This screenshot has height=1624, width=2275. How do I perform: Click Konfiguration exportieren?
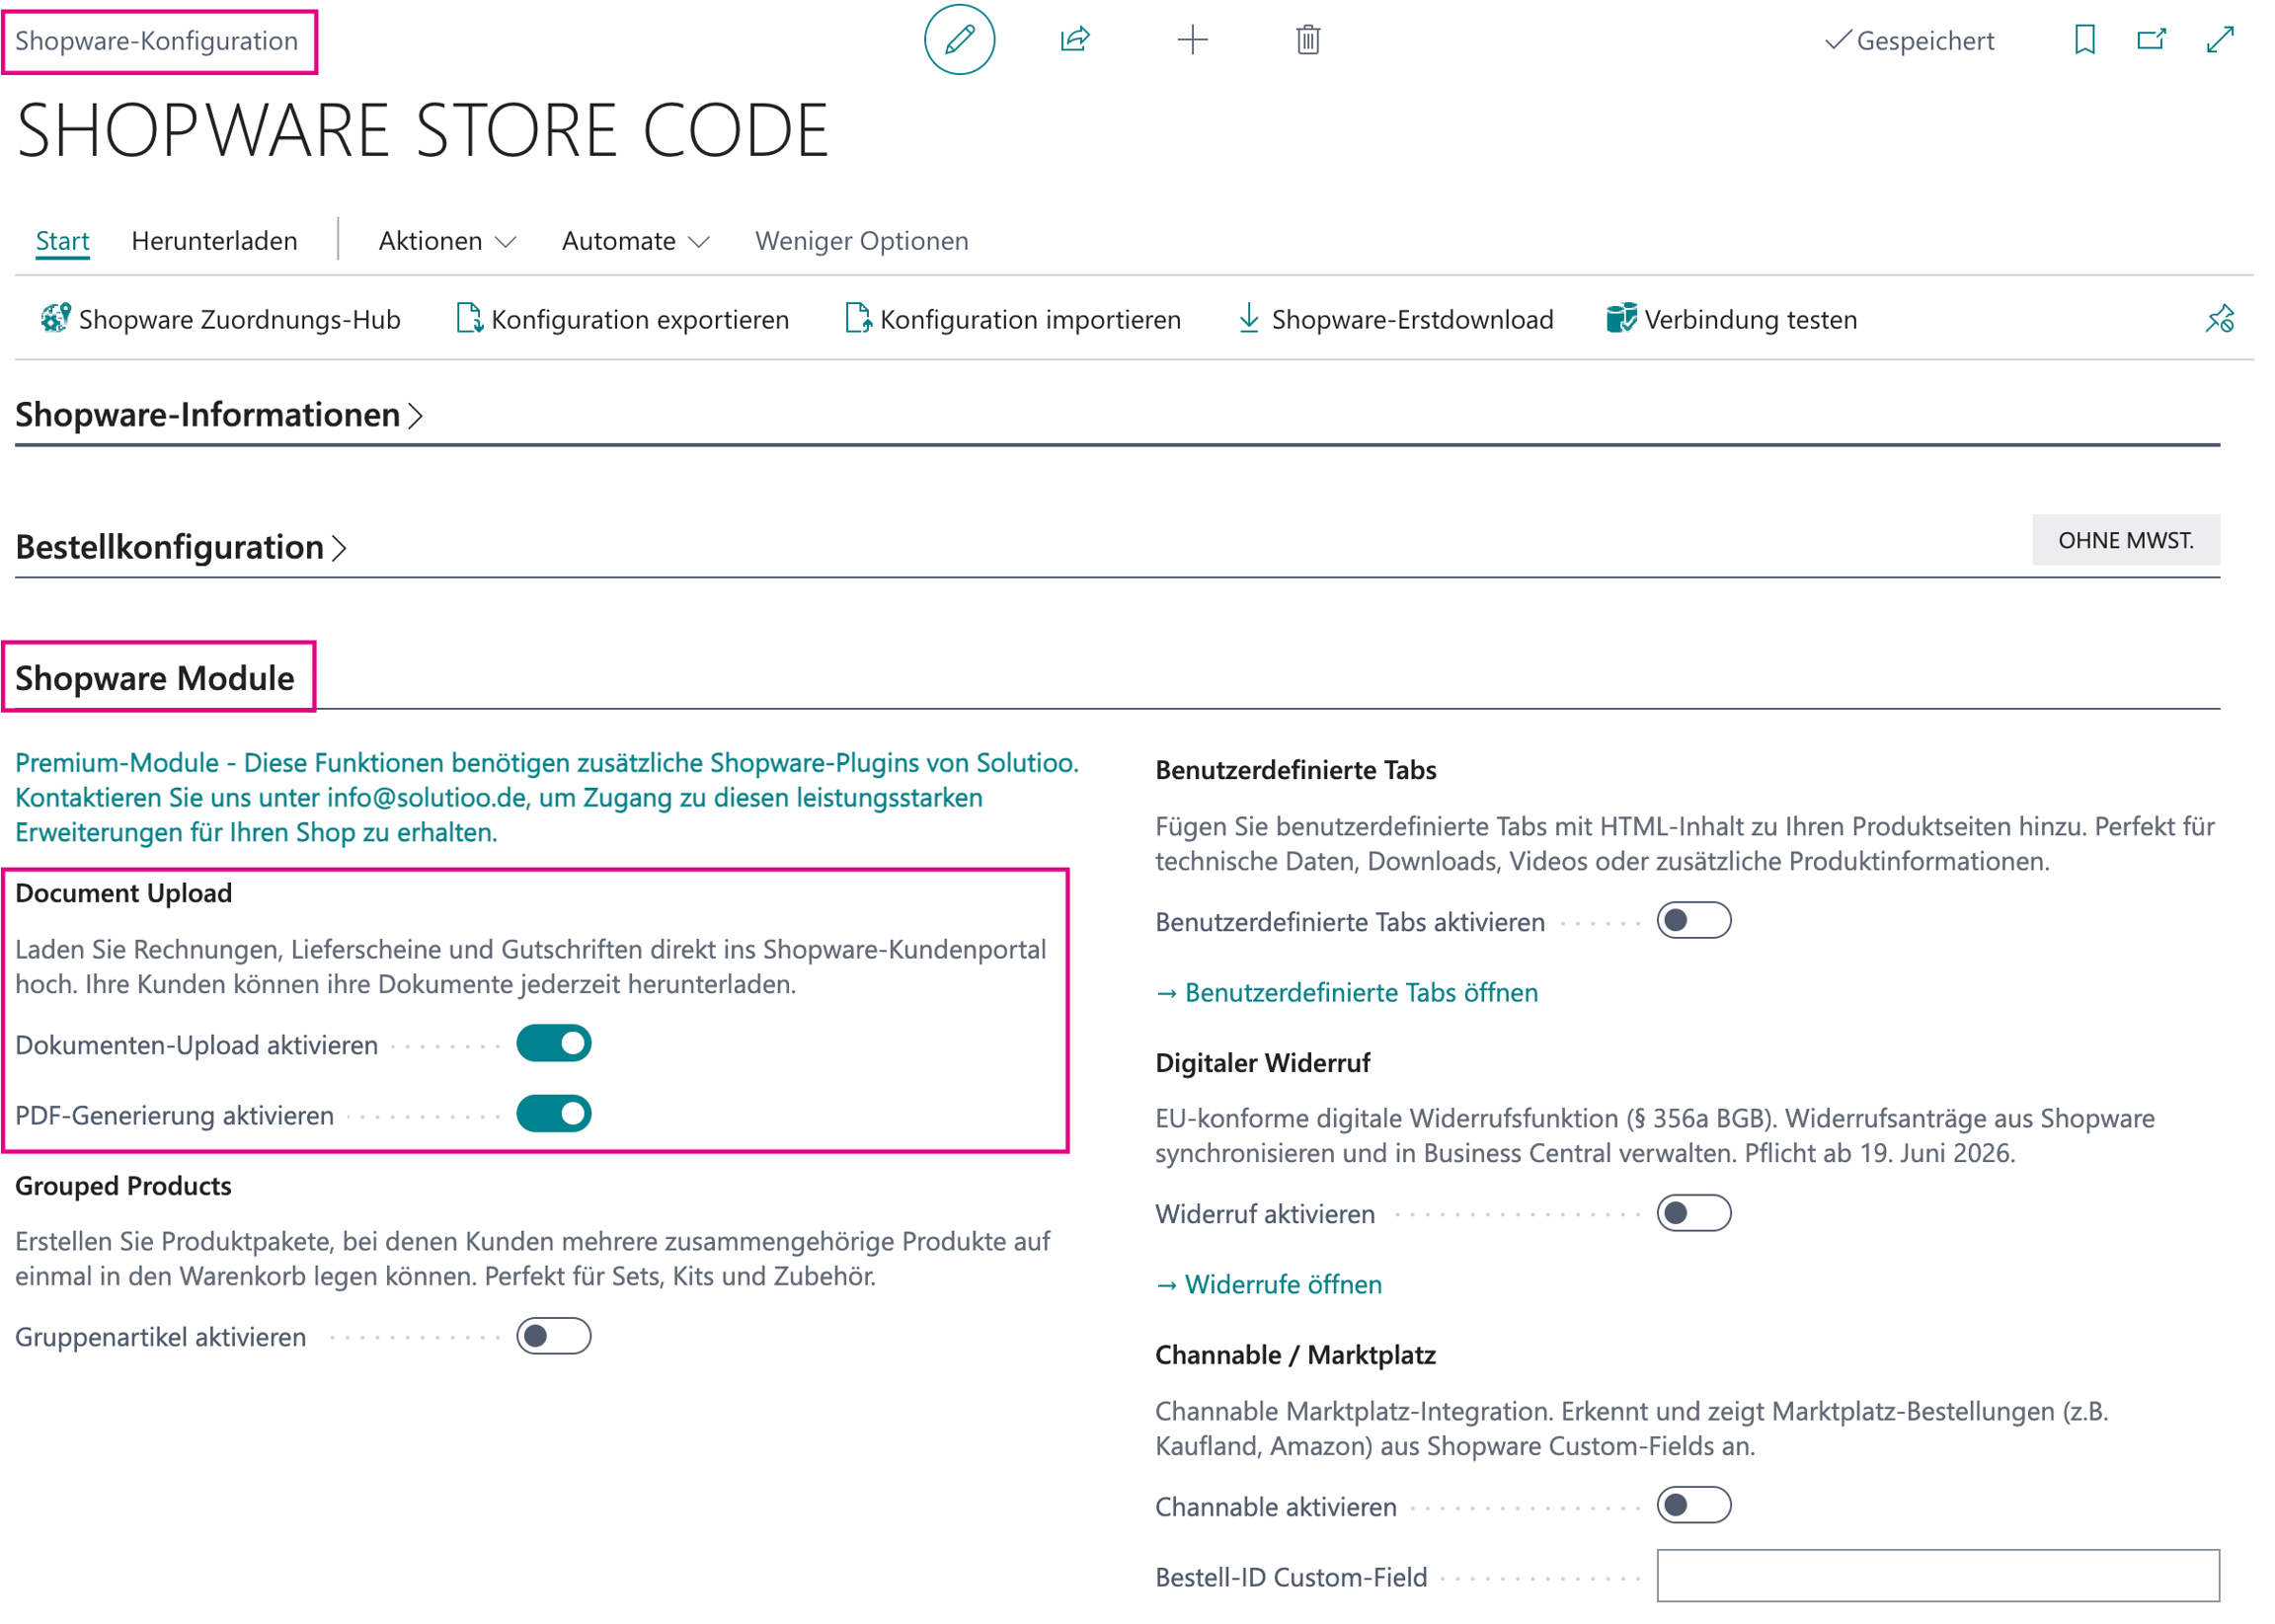tap(622, 319)
